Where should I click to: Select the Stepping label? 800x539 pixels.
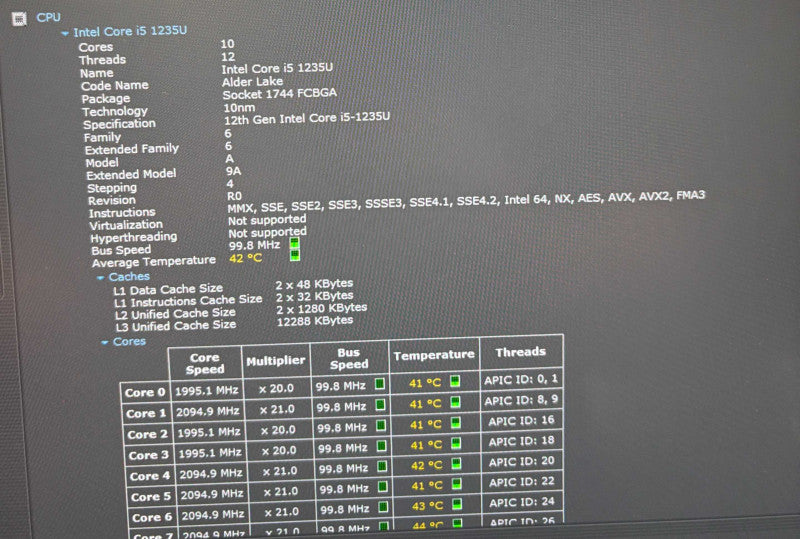coord(112,188)
